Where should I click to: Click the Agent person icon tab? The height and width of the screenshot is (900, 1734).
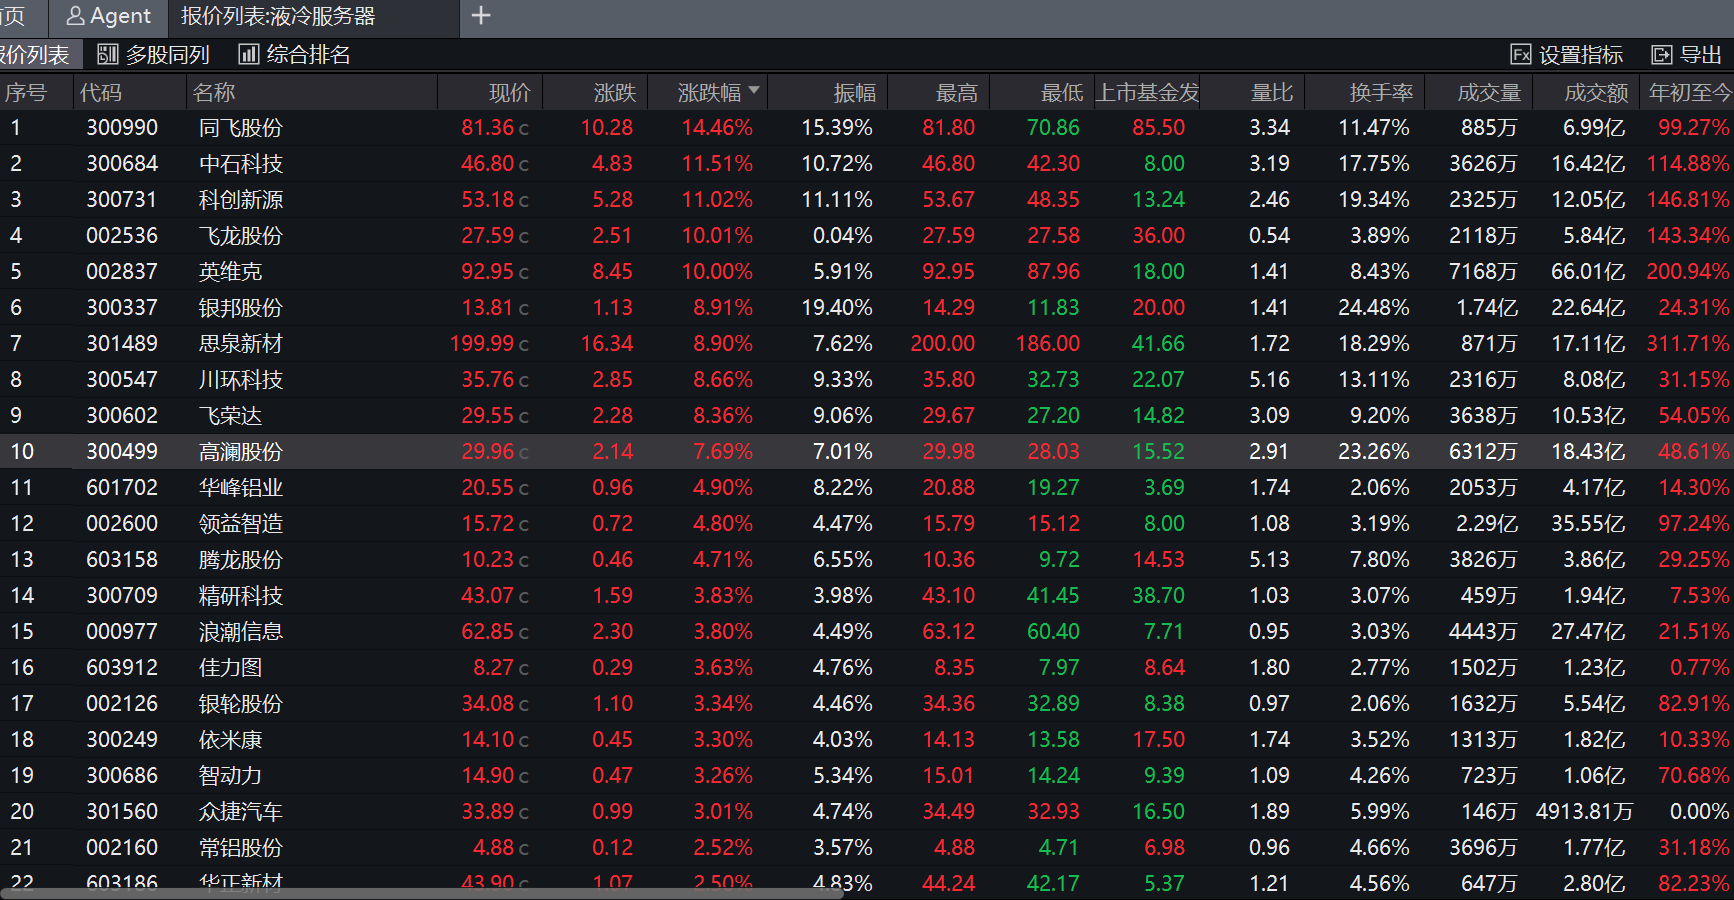click(76, 17)
